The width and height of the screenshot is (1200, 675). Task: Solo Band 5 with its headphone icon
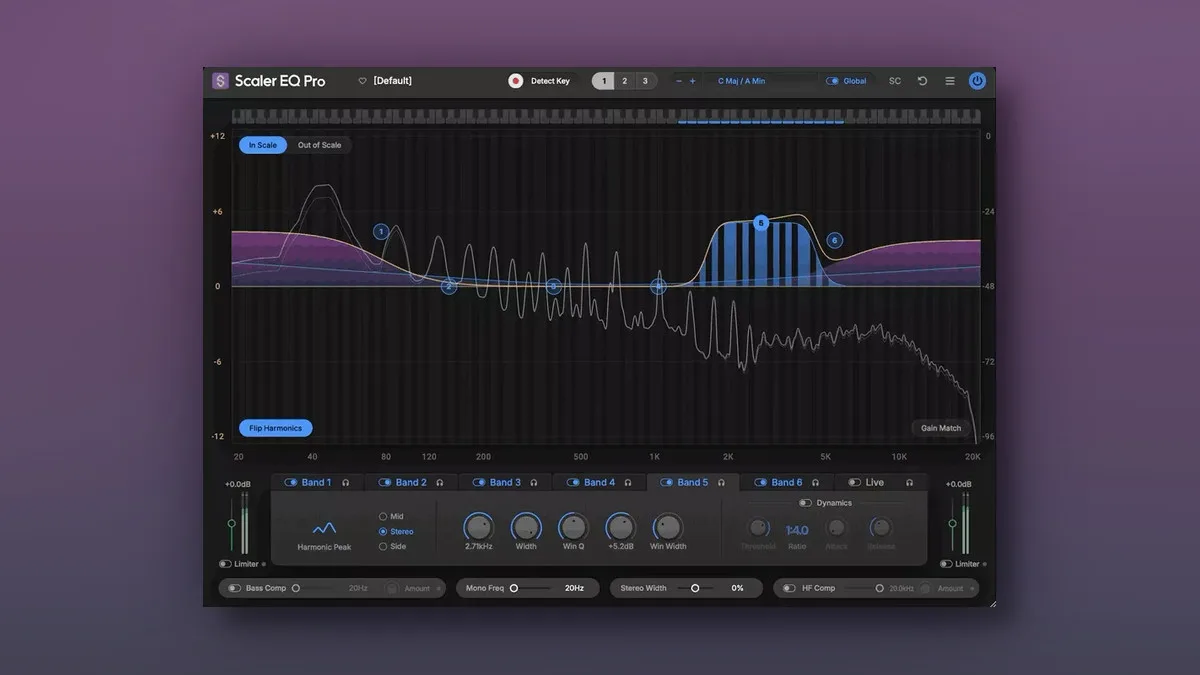click(x=721, y=483)
